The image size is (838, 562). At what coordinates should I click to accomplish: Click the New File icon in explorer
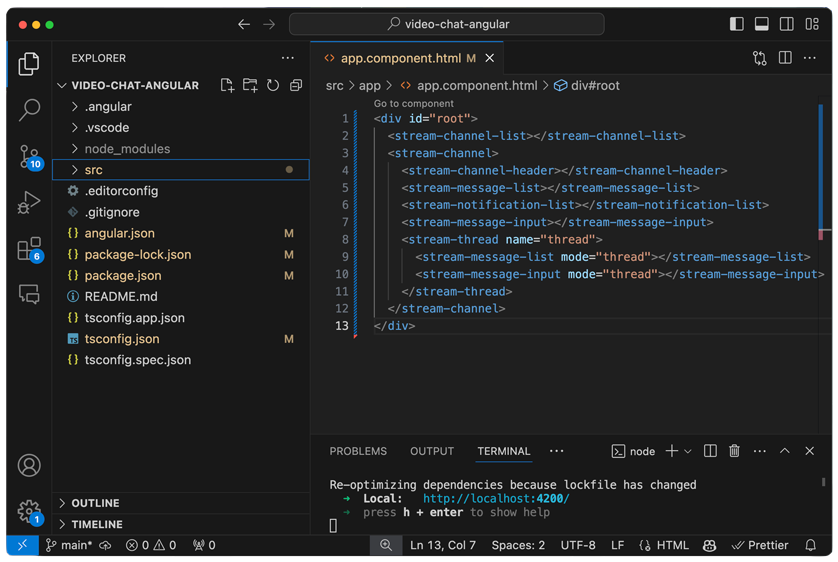pos(227,85)
